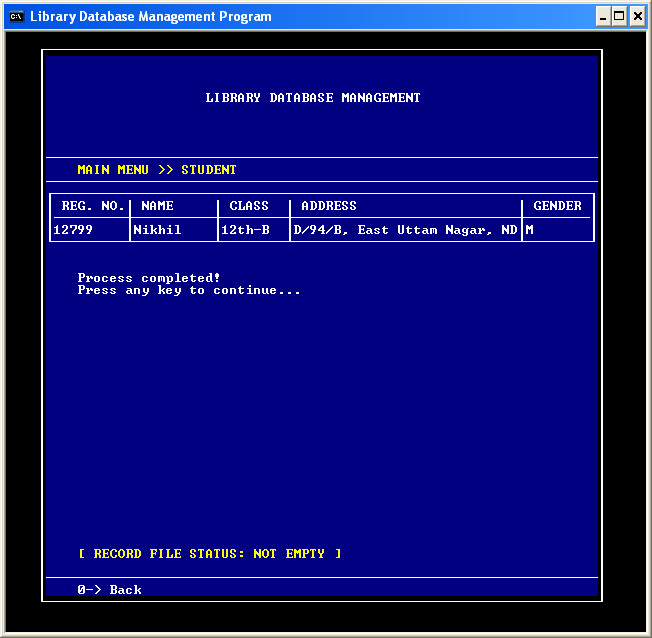Click the console icon in the title bar
This screenshot has height=638, width=652.
coord(16,16)
